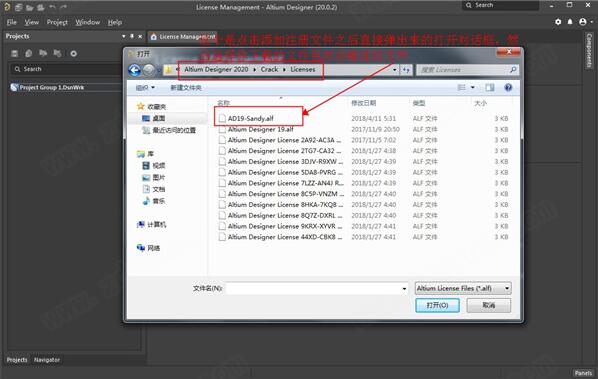
Task: Switch to the Navigator tab
Action: [47, 360]
